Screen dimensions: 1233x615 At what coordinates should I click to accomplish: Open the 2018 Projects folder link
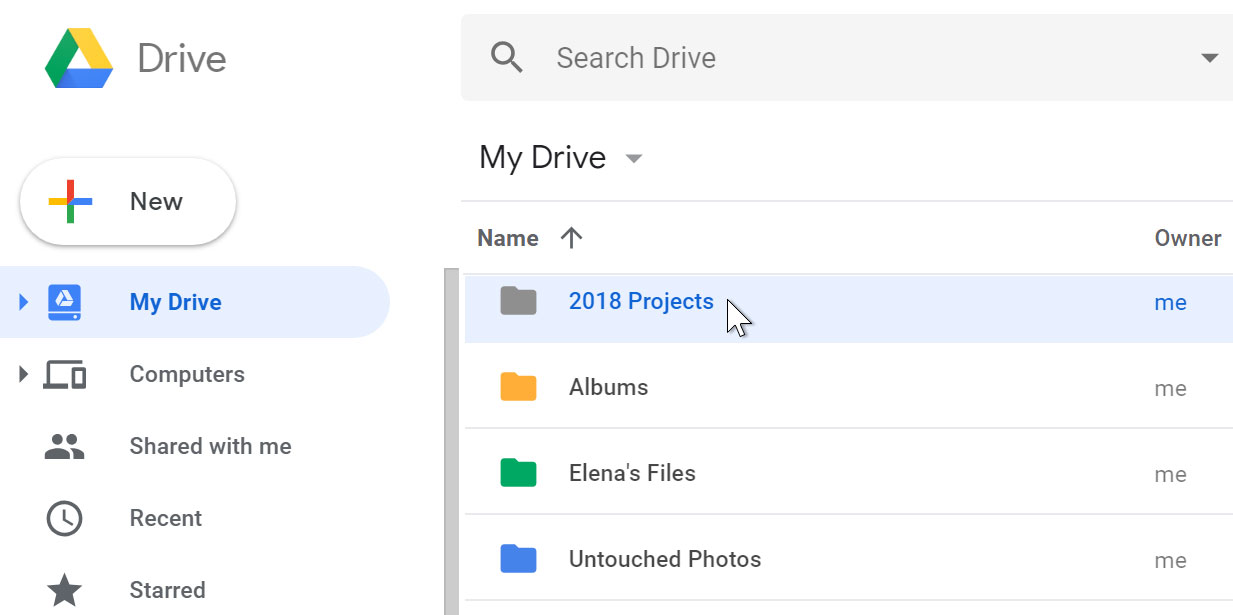(641, 301)
